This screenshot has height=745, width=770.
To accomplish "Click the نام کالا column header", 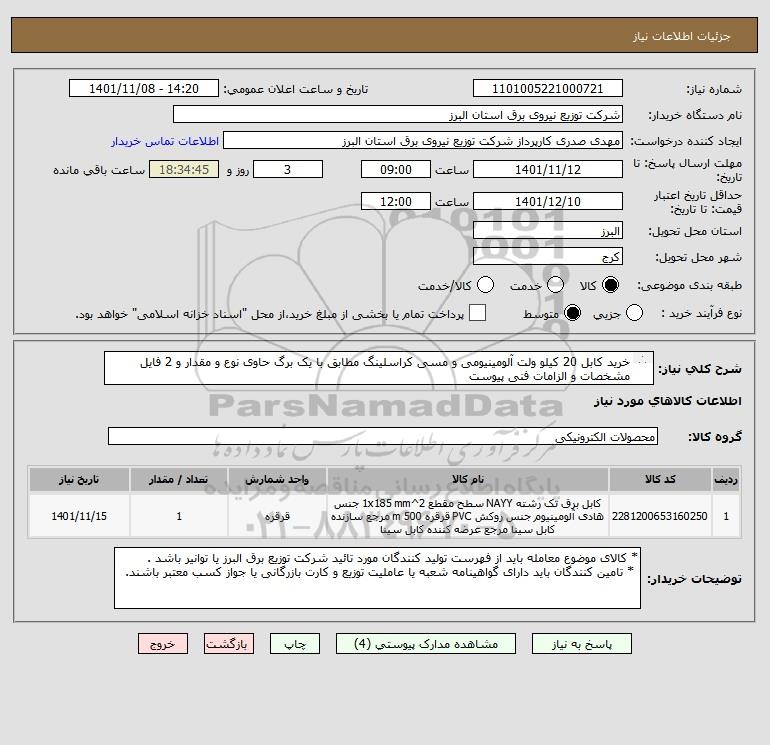I will [x=468, y=479].
